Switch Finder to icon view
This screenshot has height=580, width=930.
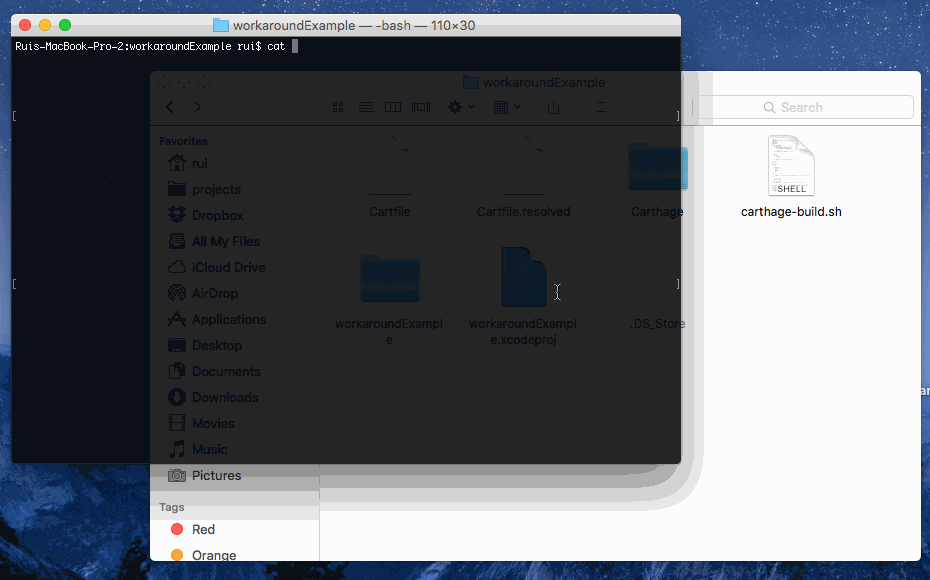pyautogui.click(x=338, y=107)
